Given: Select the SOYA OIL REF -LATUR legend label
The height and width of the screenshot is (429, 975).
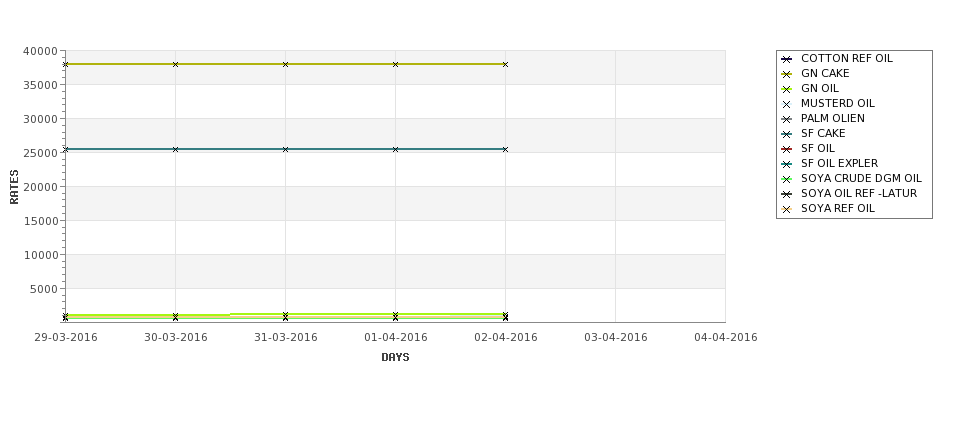Looking at the screenshot, I should point(859,193).
